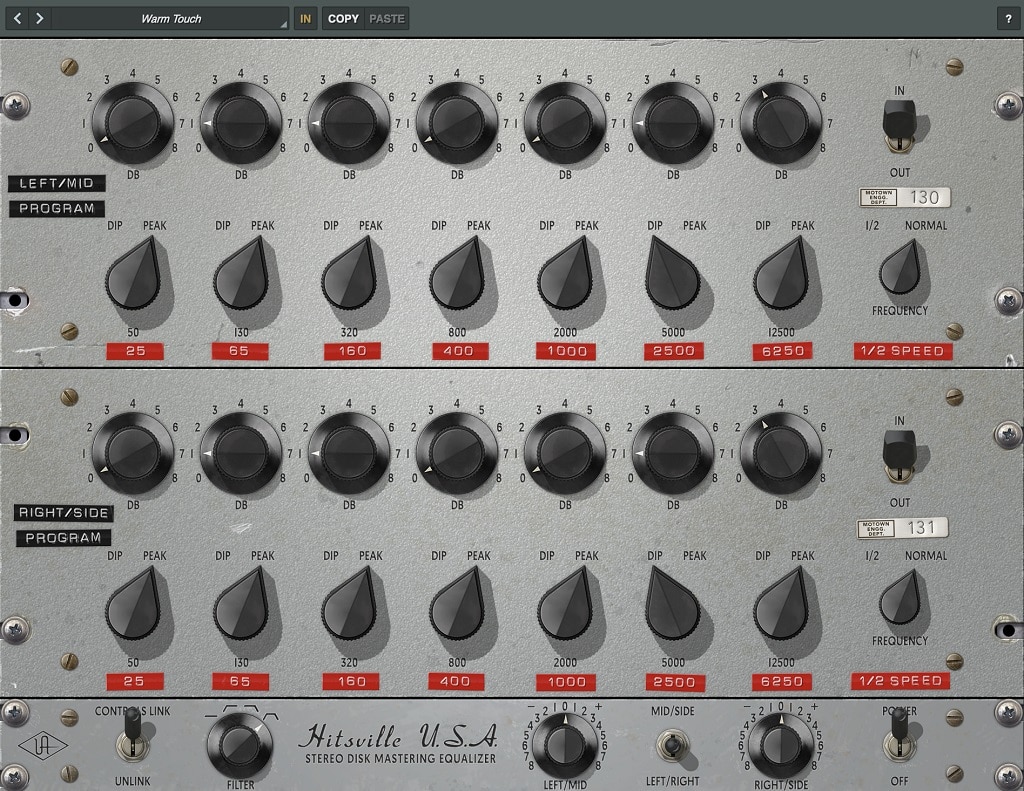Click the Right/Side red 6250 frequency label
Screen dimensions: 1024x791
(782, 681)
